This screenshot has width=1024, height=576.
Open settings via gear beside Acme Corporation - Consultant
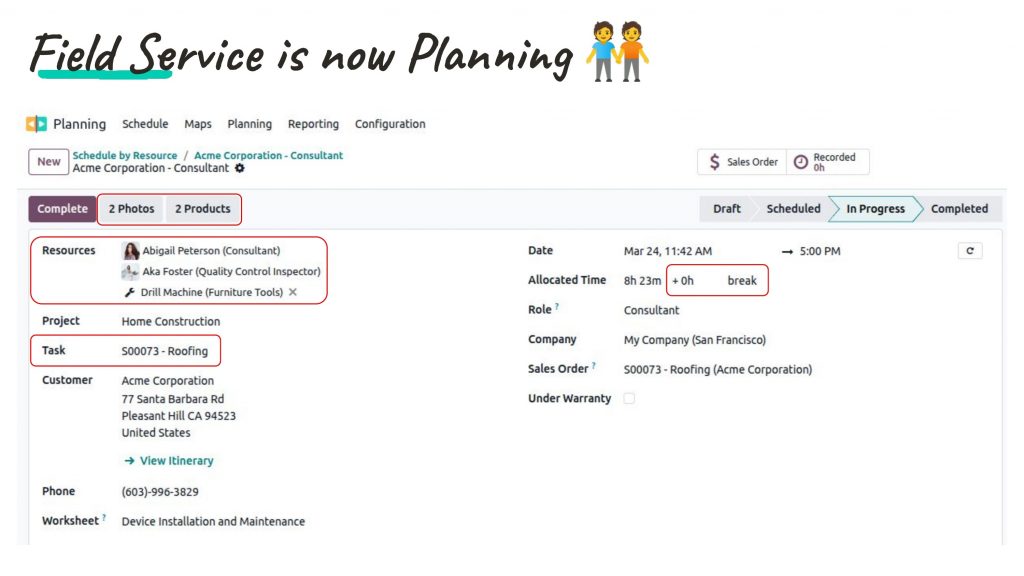(x=238, y=169)
